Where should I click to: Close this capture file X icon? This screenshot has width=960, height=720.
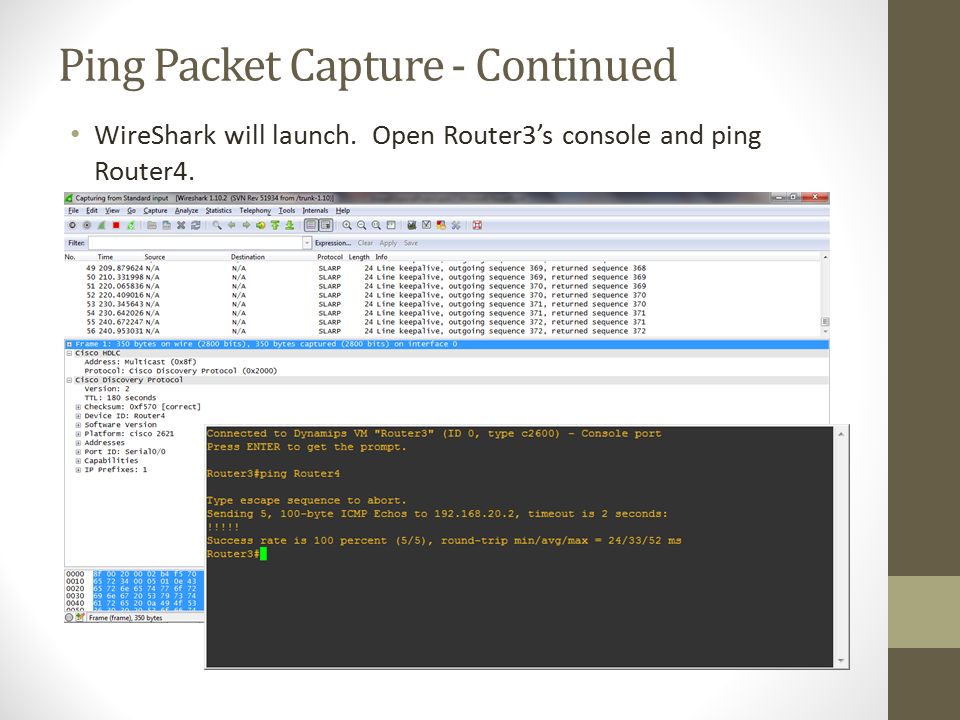coord(181,225)
